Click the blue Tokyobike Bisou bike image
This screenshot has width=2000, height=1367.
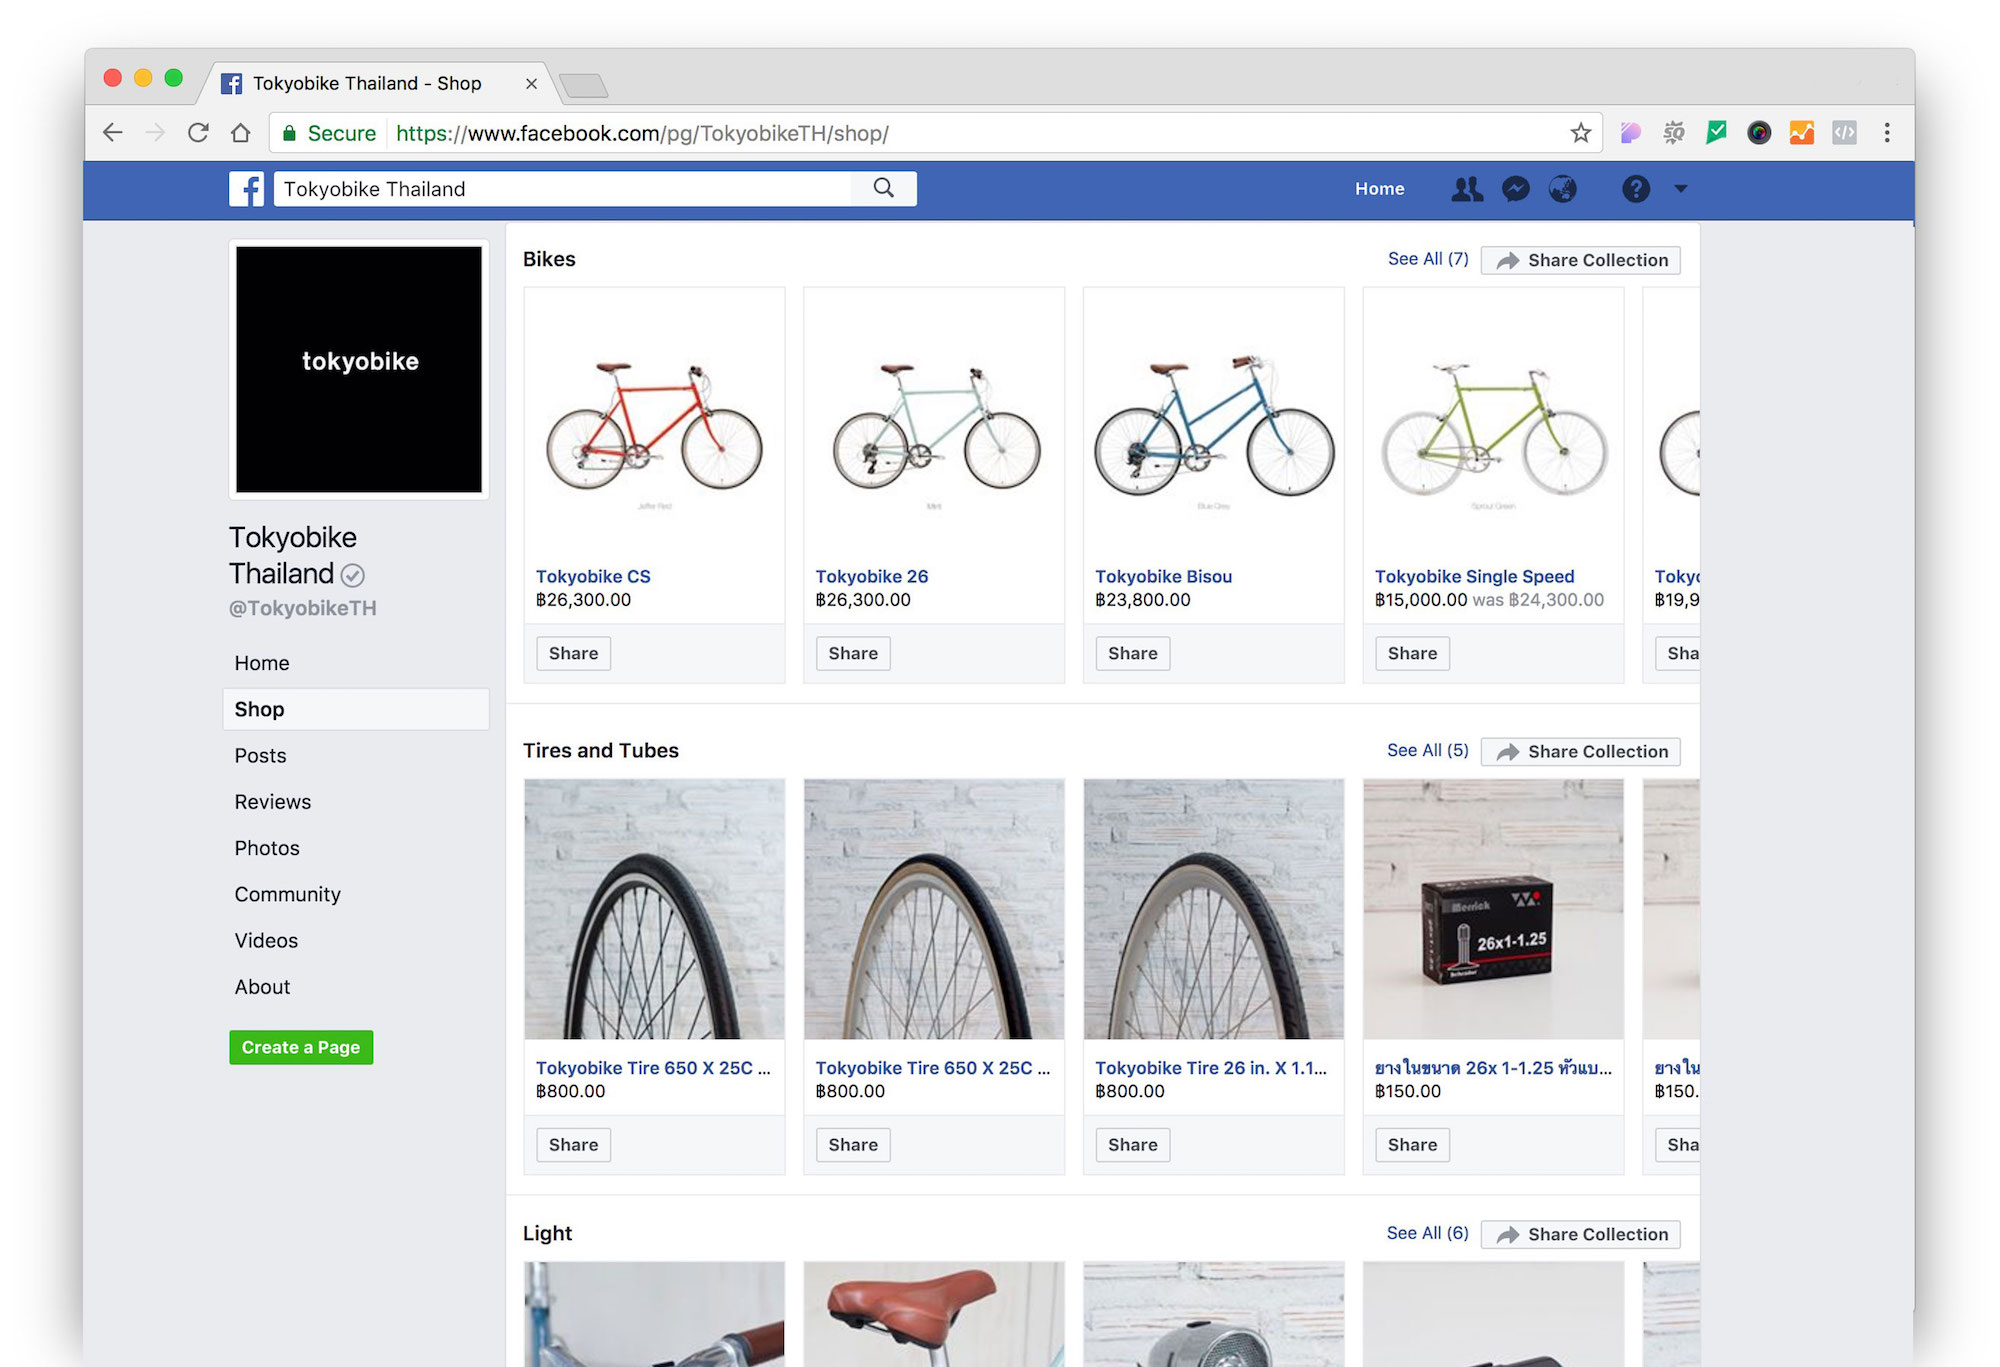(x=1214, y=426)
